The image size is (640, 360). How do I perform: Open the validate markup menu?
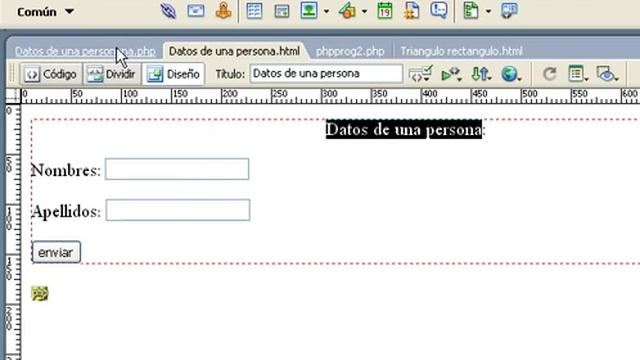(x=420, y=74)
